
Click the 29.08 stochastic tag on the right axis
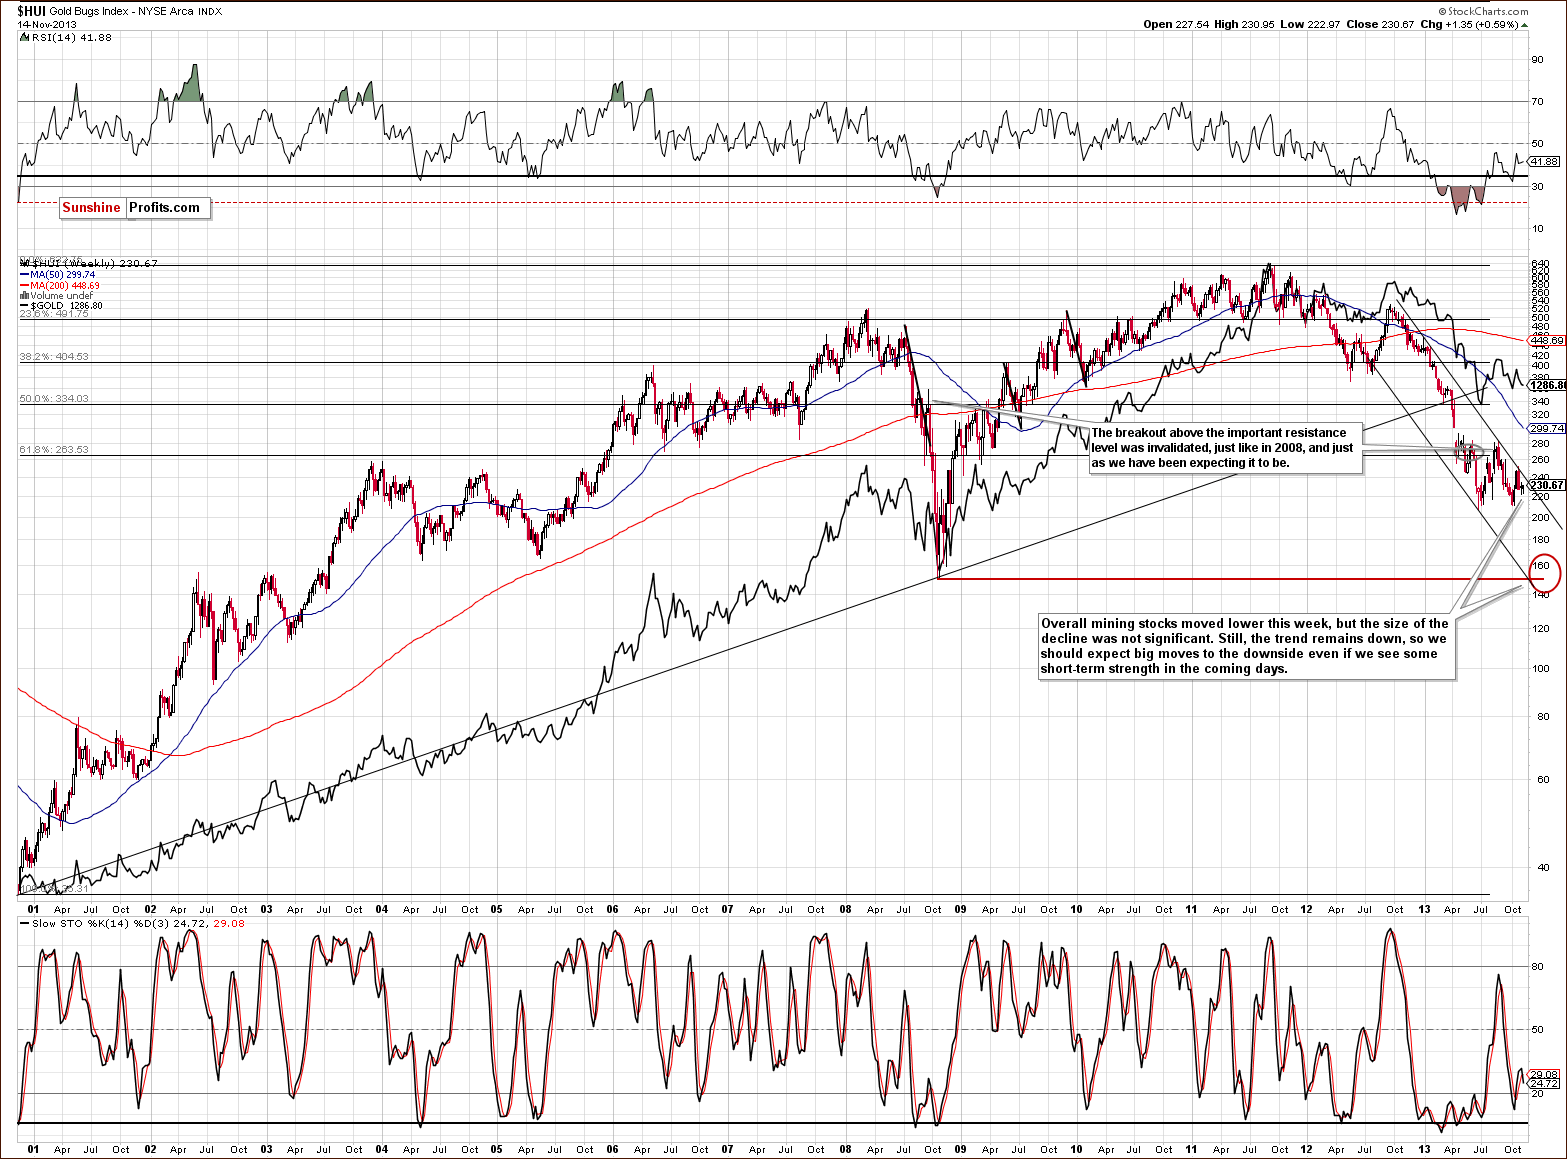tap(1544, 1074)
